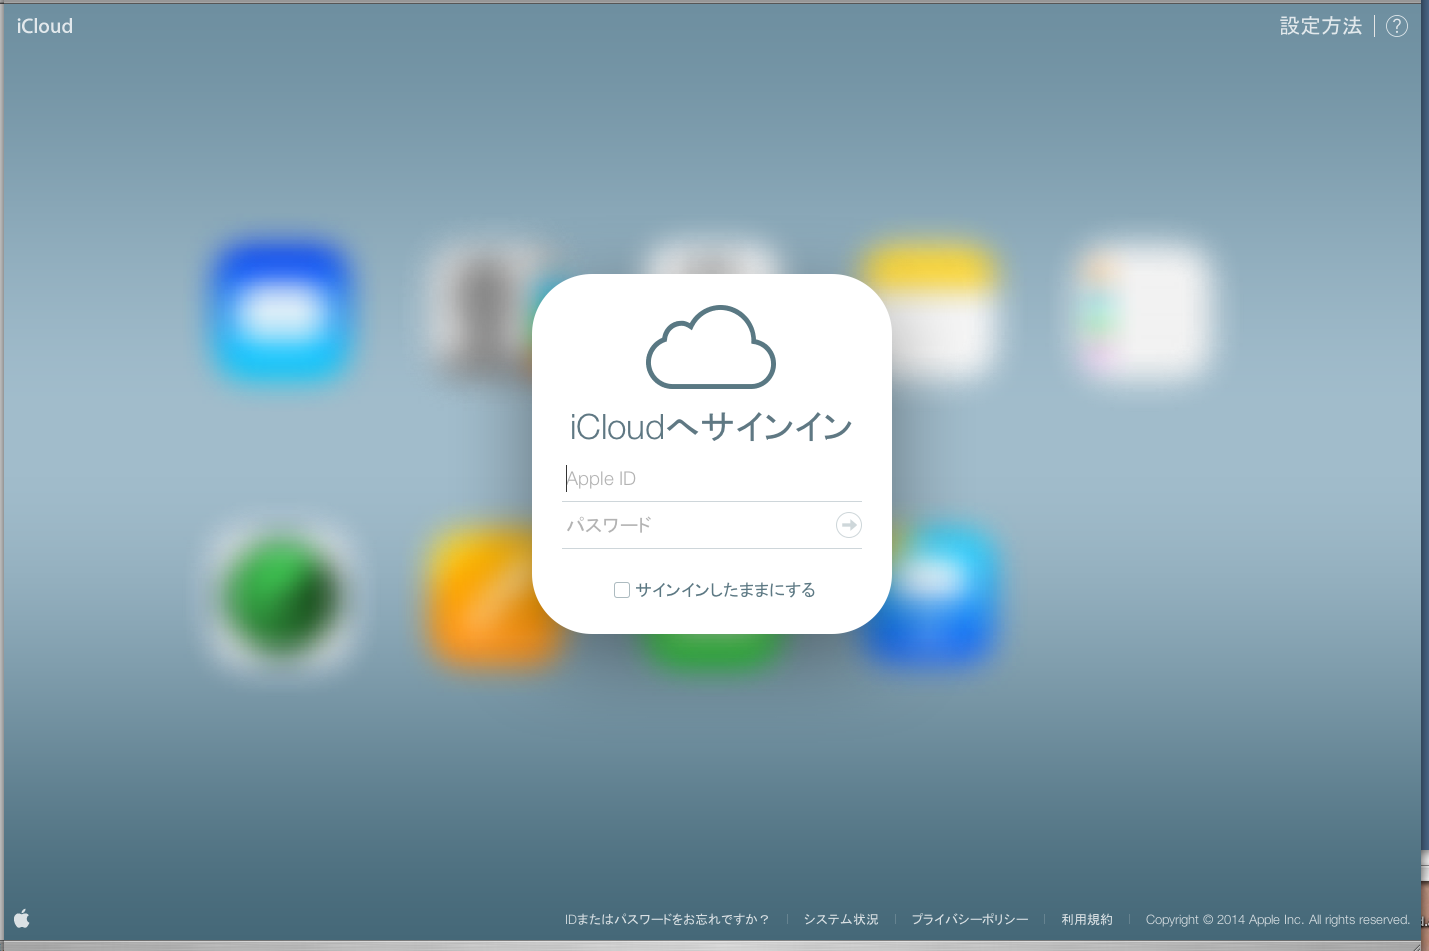Click the iCloud title at top left
This screenshot has width=1429, height=951.
[45, 26]
